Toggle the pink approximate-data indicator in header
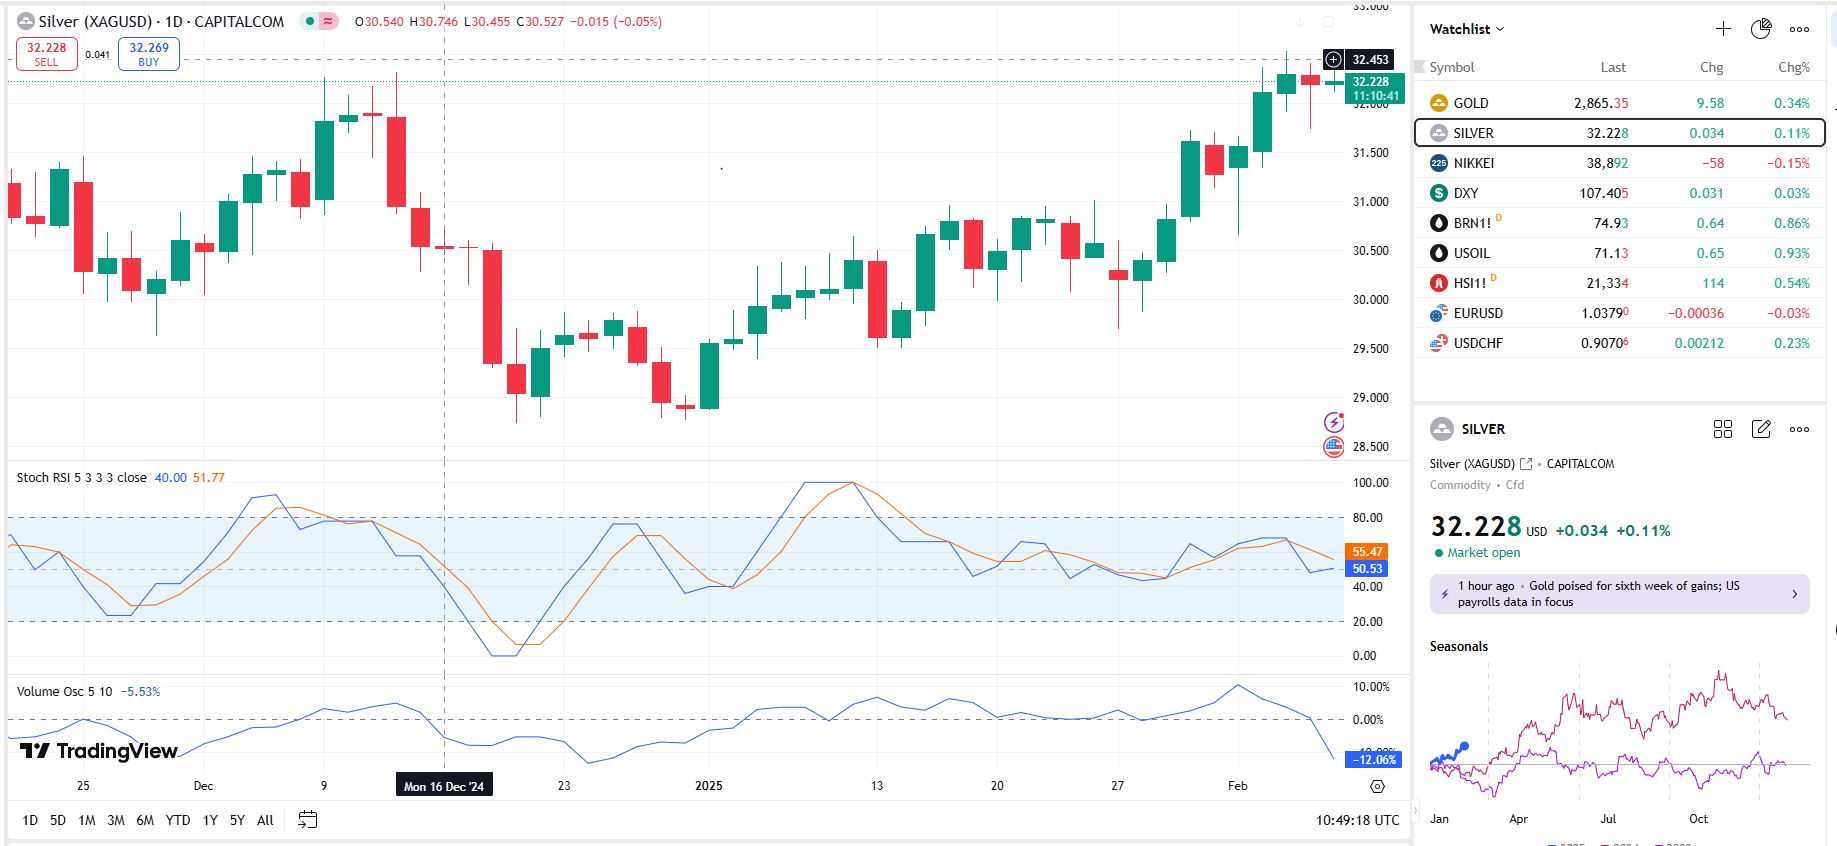 coord(328,21)
